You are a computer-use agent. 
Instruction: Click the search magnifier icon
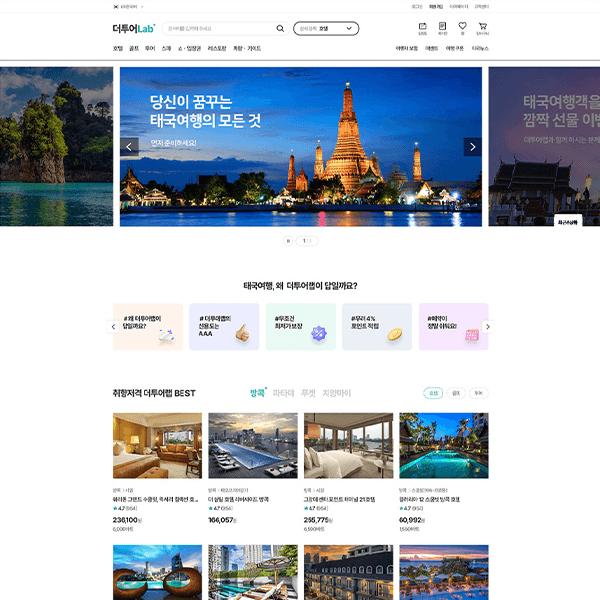pyautogui.click(x=280, y=28)
